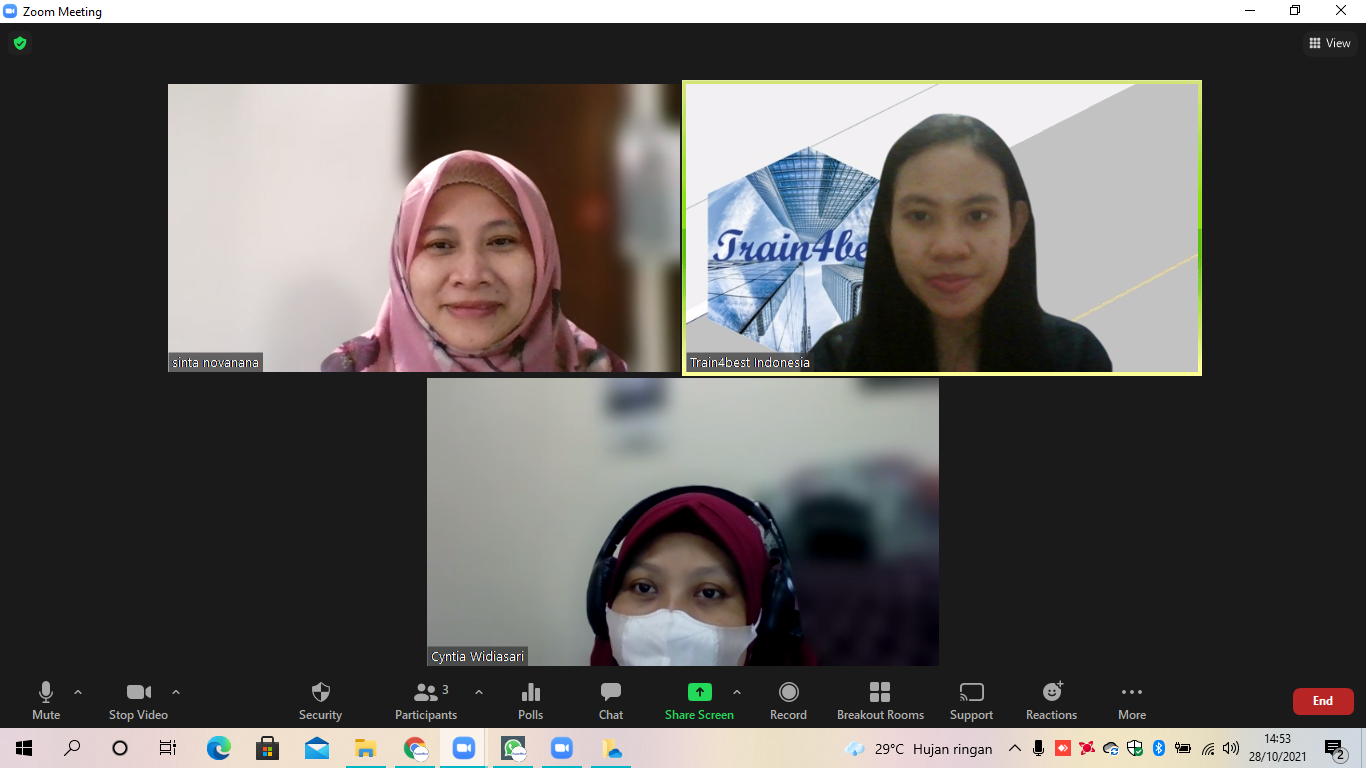
Task: Start recording the meeting
Action: click(788, 700)
